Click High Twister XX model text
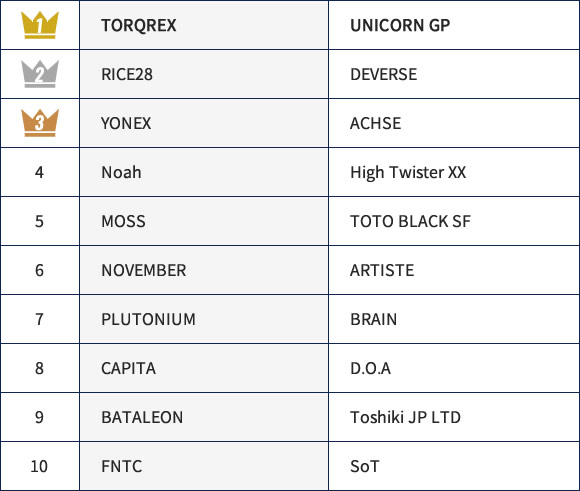This screenshot has width=580, height=491. (x=408, y=173)
